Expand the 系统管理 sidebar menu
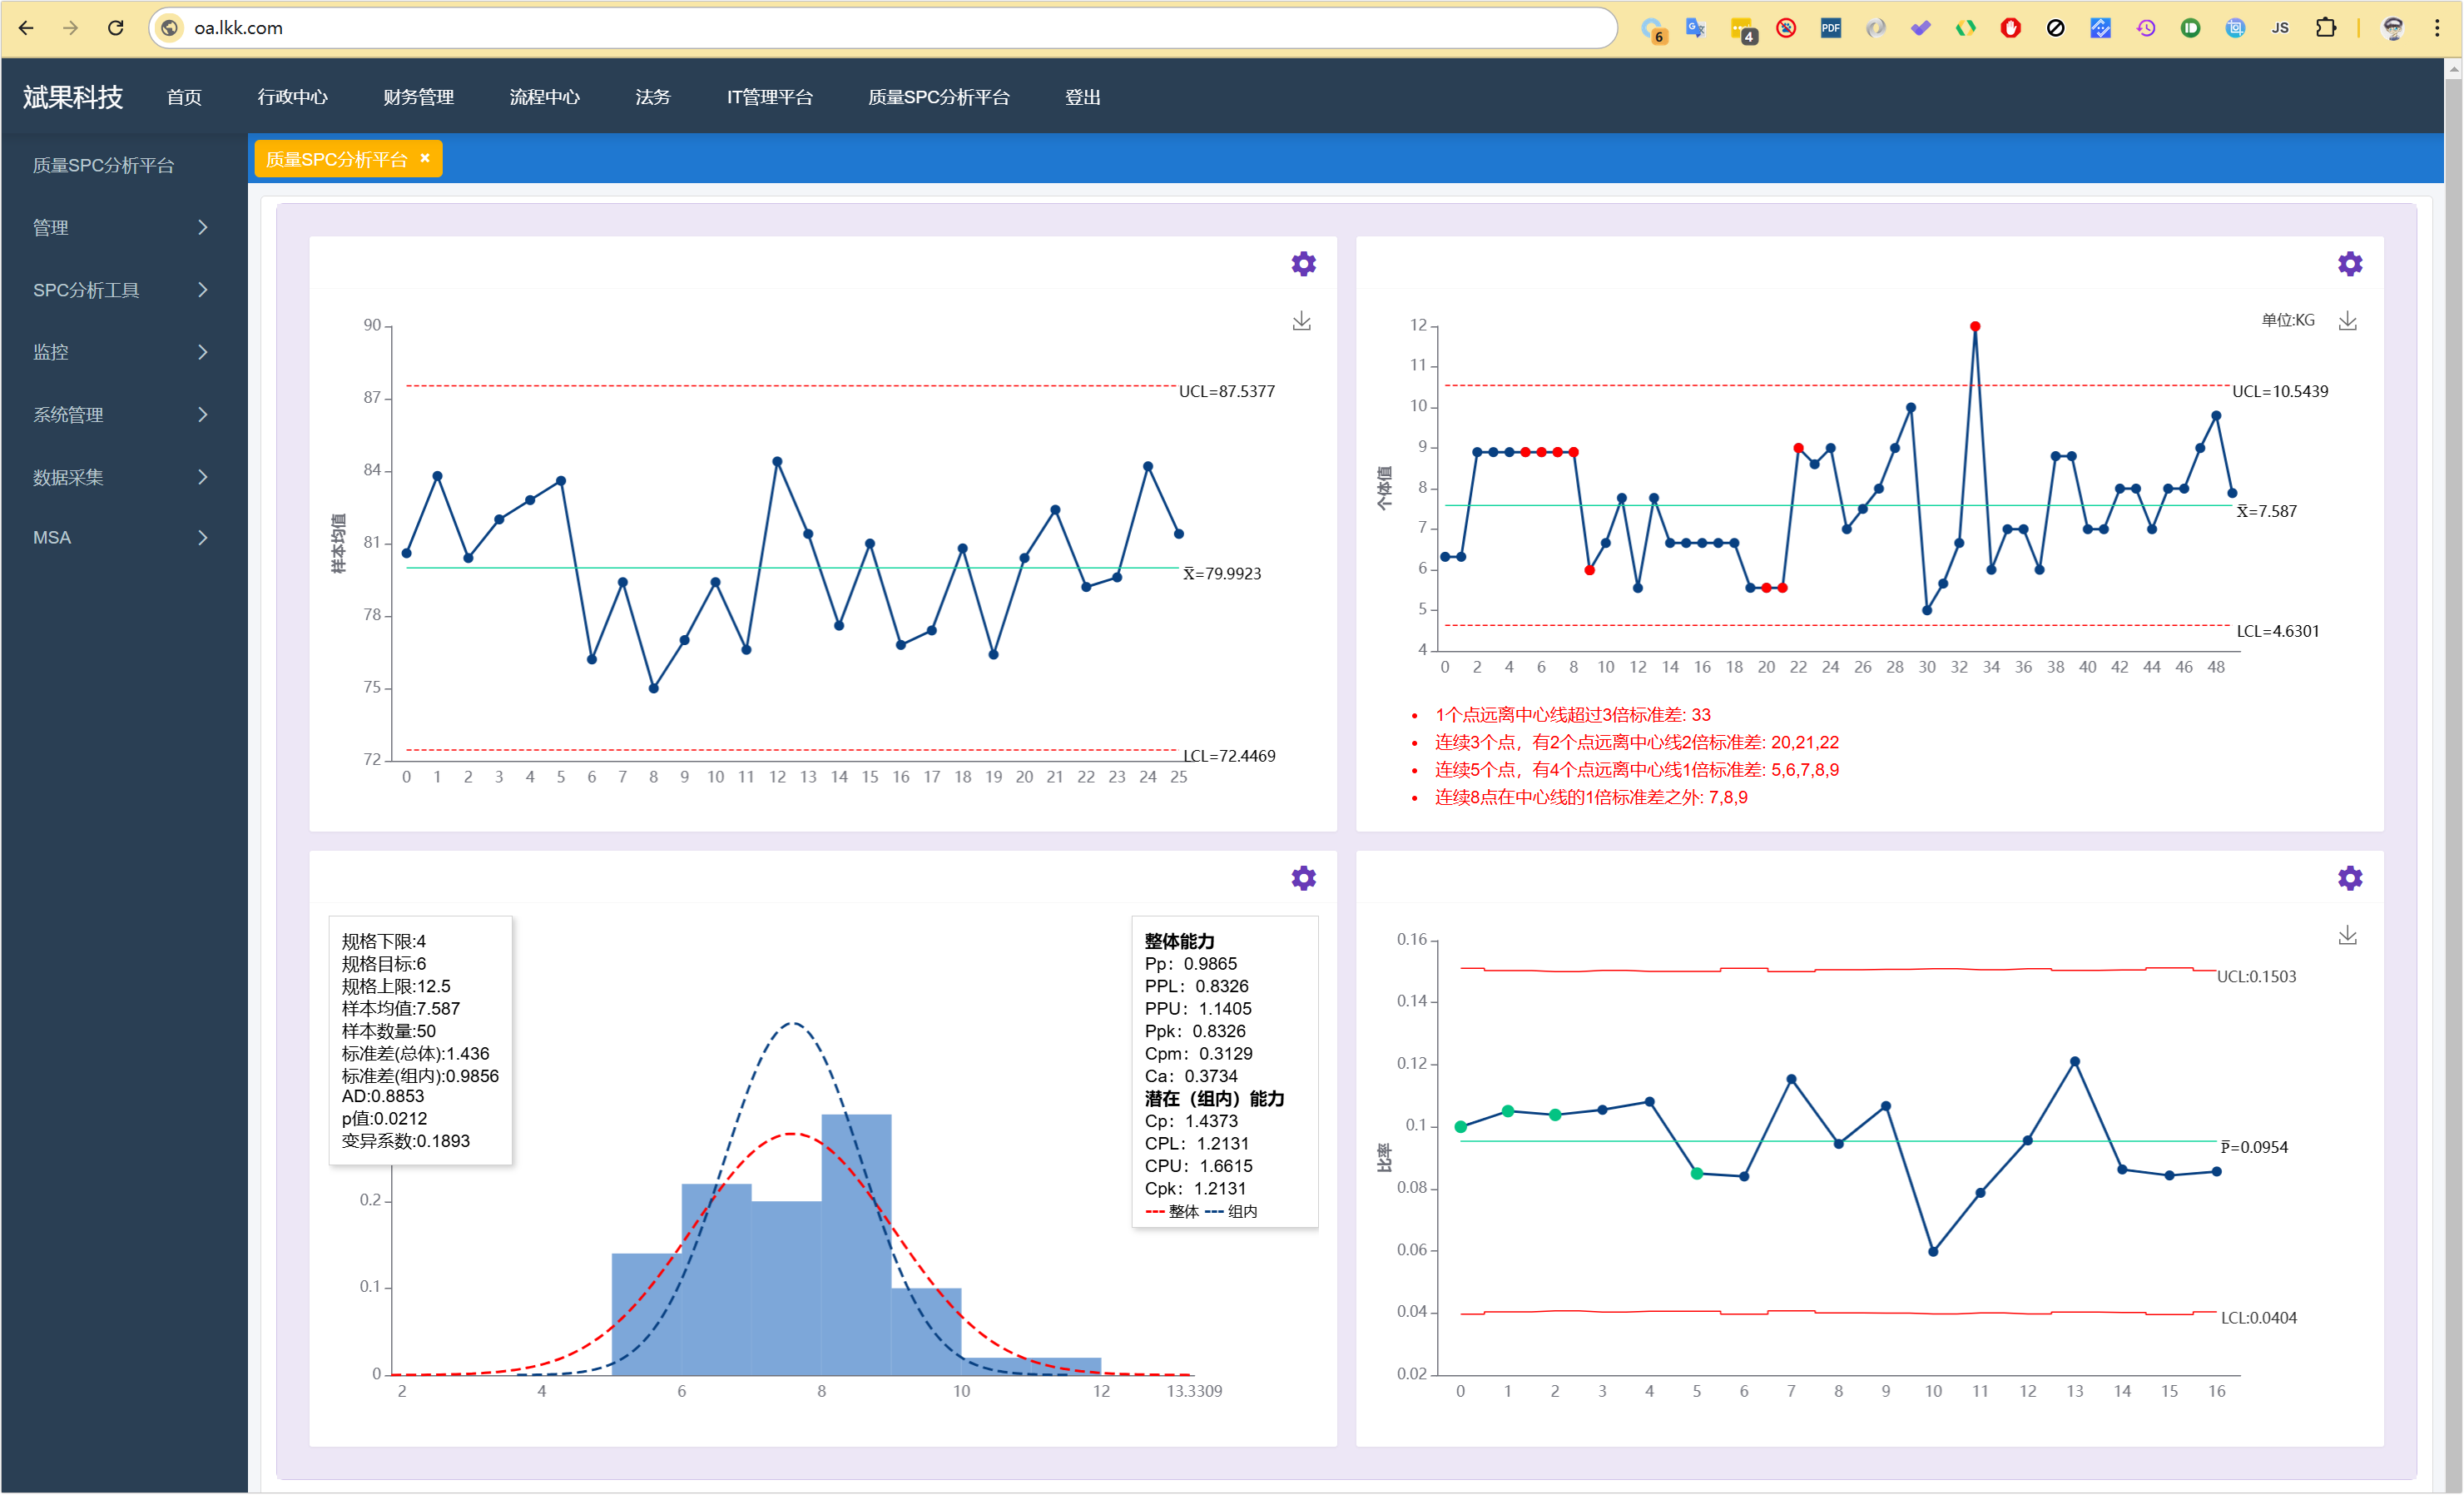2464x1495 pixels. point(123,415)
